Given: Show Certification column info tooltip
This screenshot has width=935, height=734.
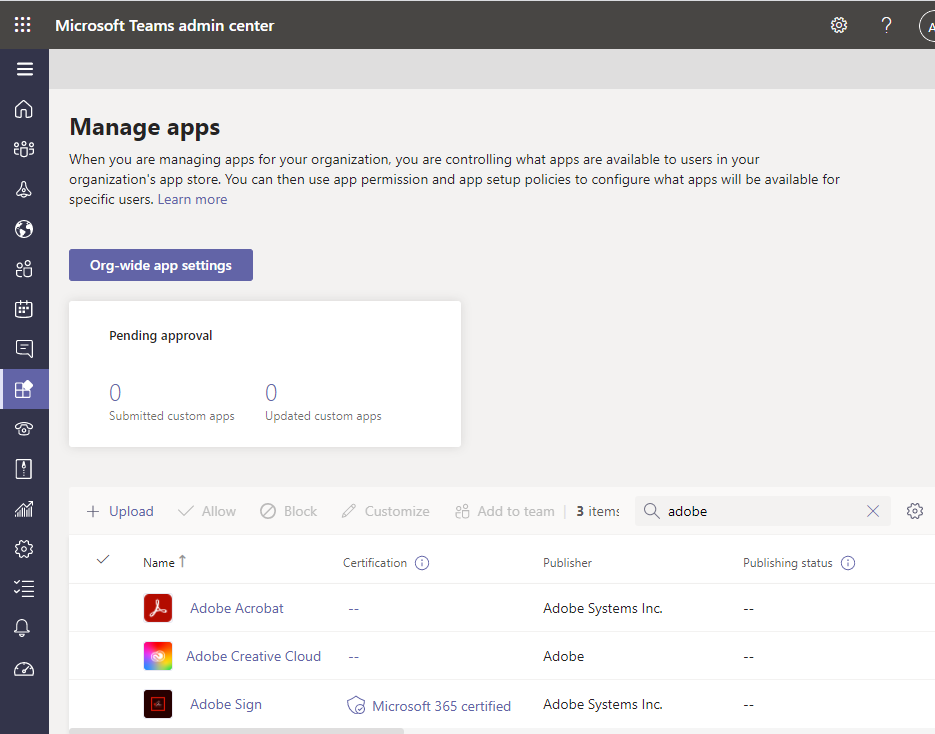Looking at the screenshot, I should [422, 563].
